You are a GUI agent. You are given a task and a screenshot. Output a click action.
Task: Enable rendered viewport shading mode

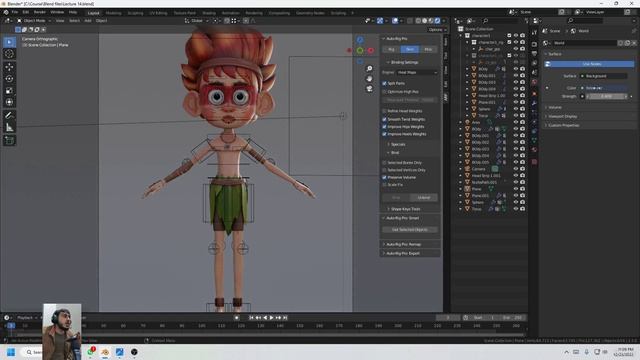438,20
